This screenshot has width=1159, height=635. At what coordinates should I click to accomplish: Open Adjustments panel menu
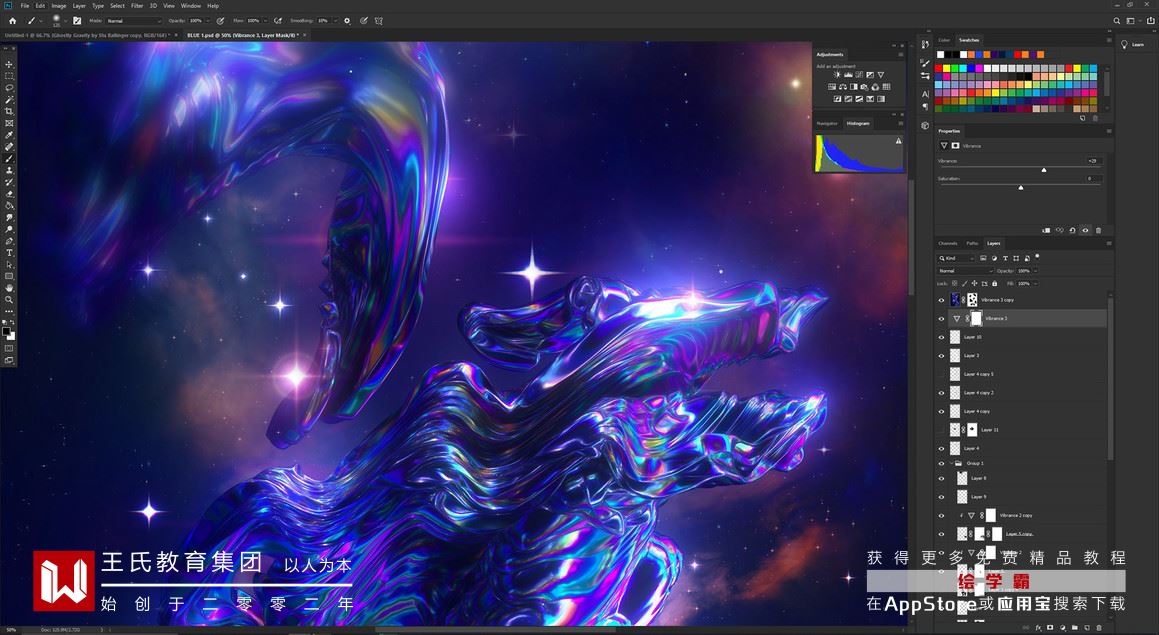tap(900, 54)
